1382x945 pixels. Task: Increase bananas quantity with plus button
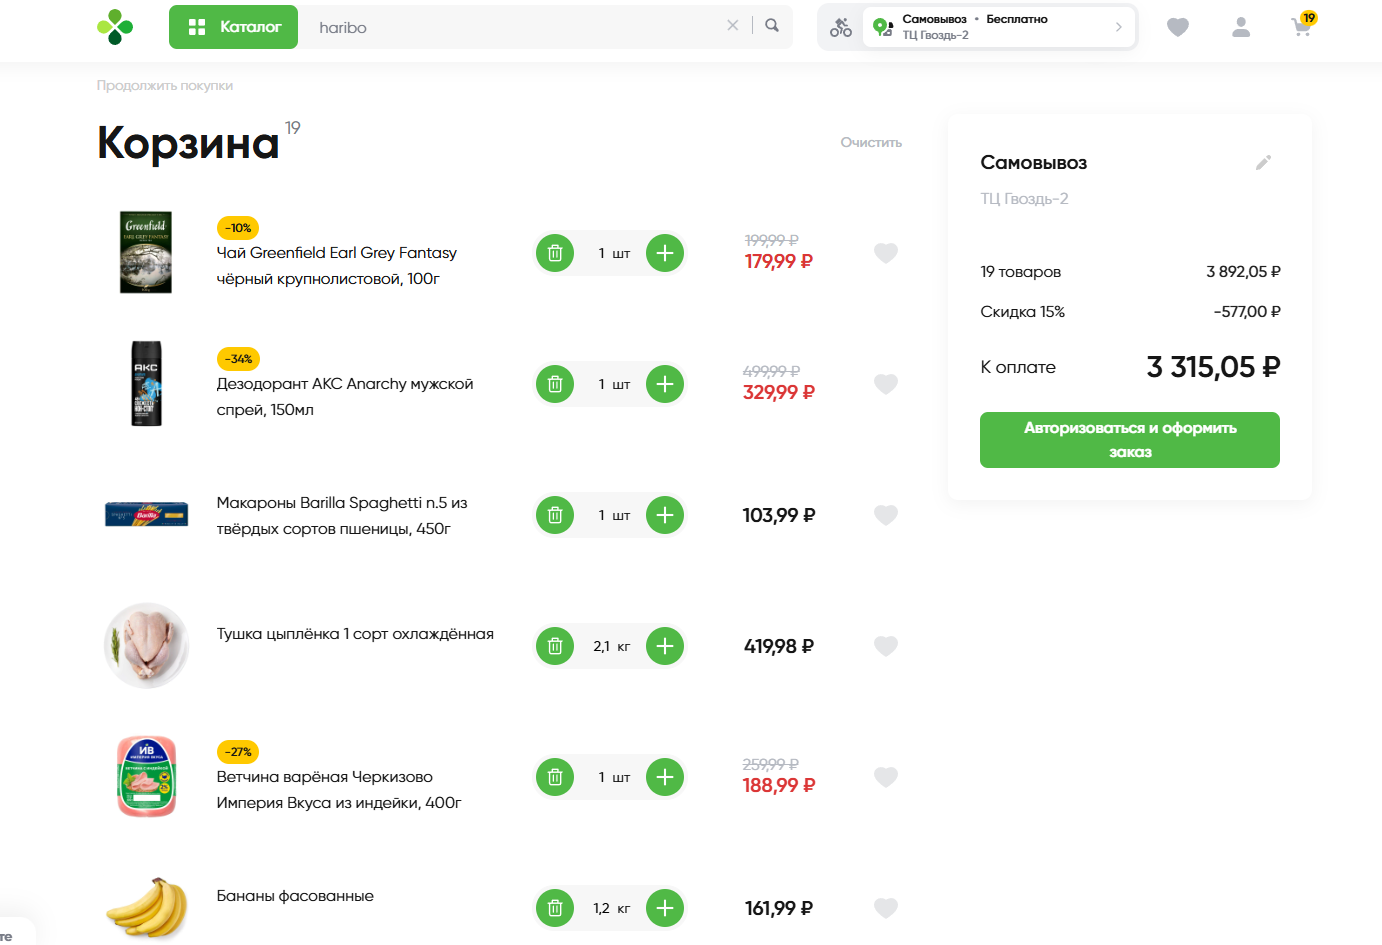click(665, 908)
